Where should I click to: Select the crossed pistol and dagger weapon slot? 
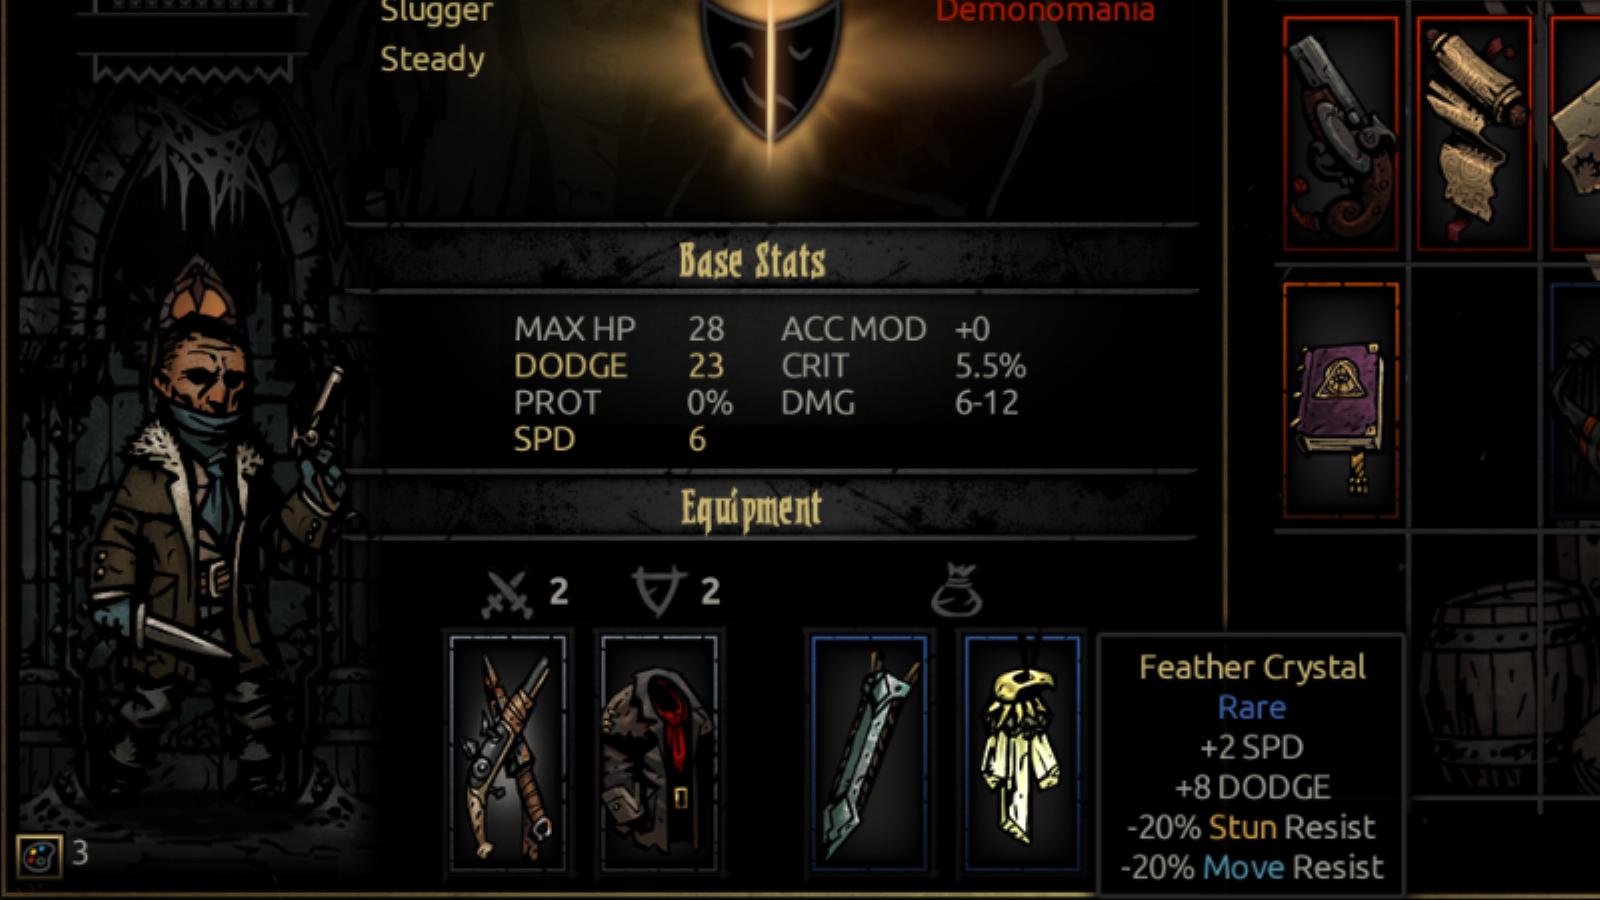[508, 752]
